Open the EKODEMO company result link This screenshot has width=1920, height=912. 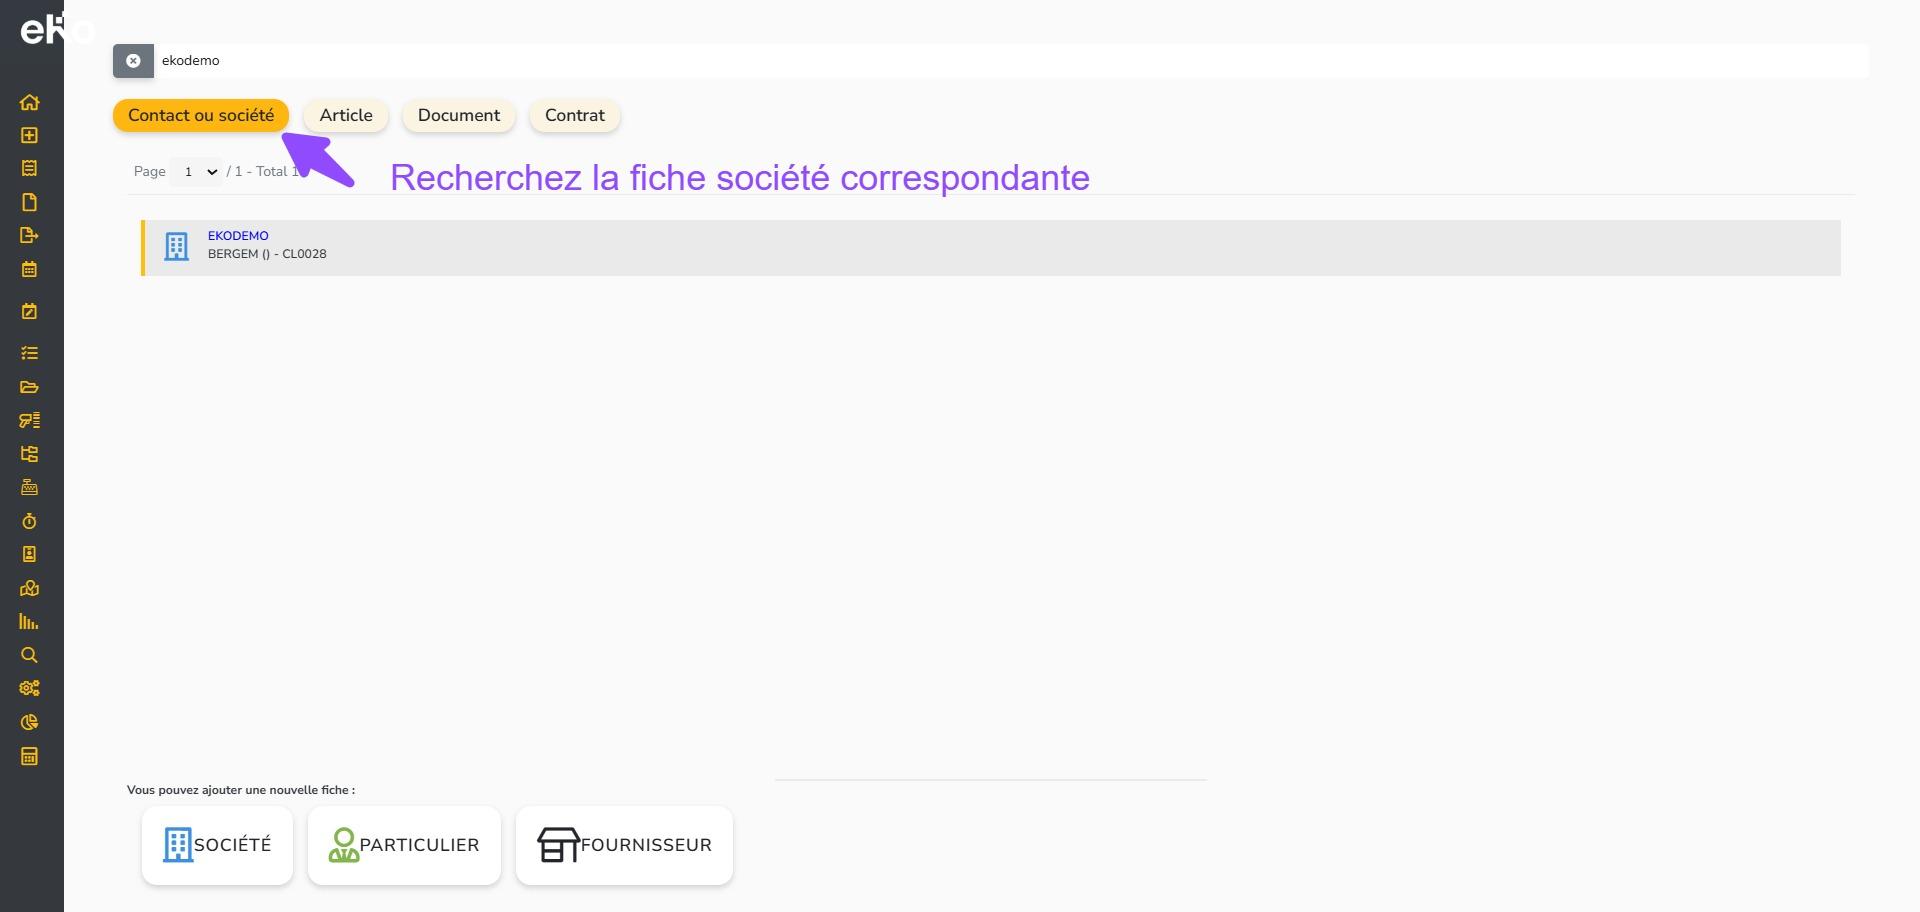238,236
